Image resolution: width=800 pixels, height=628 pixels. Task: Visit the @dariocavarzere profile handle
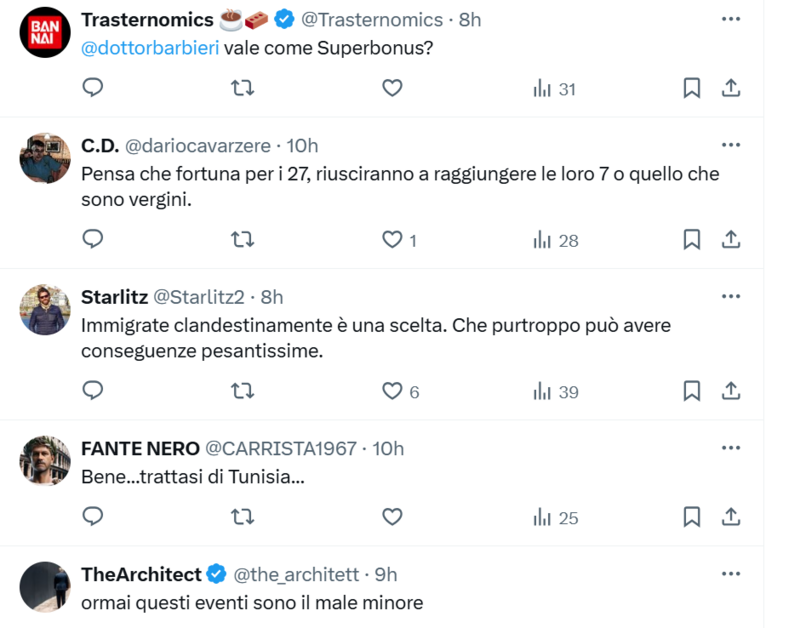(x=198, y=146)
